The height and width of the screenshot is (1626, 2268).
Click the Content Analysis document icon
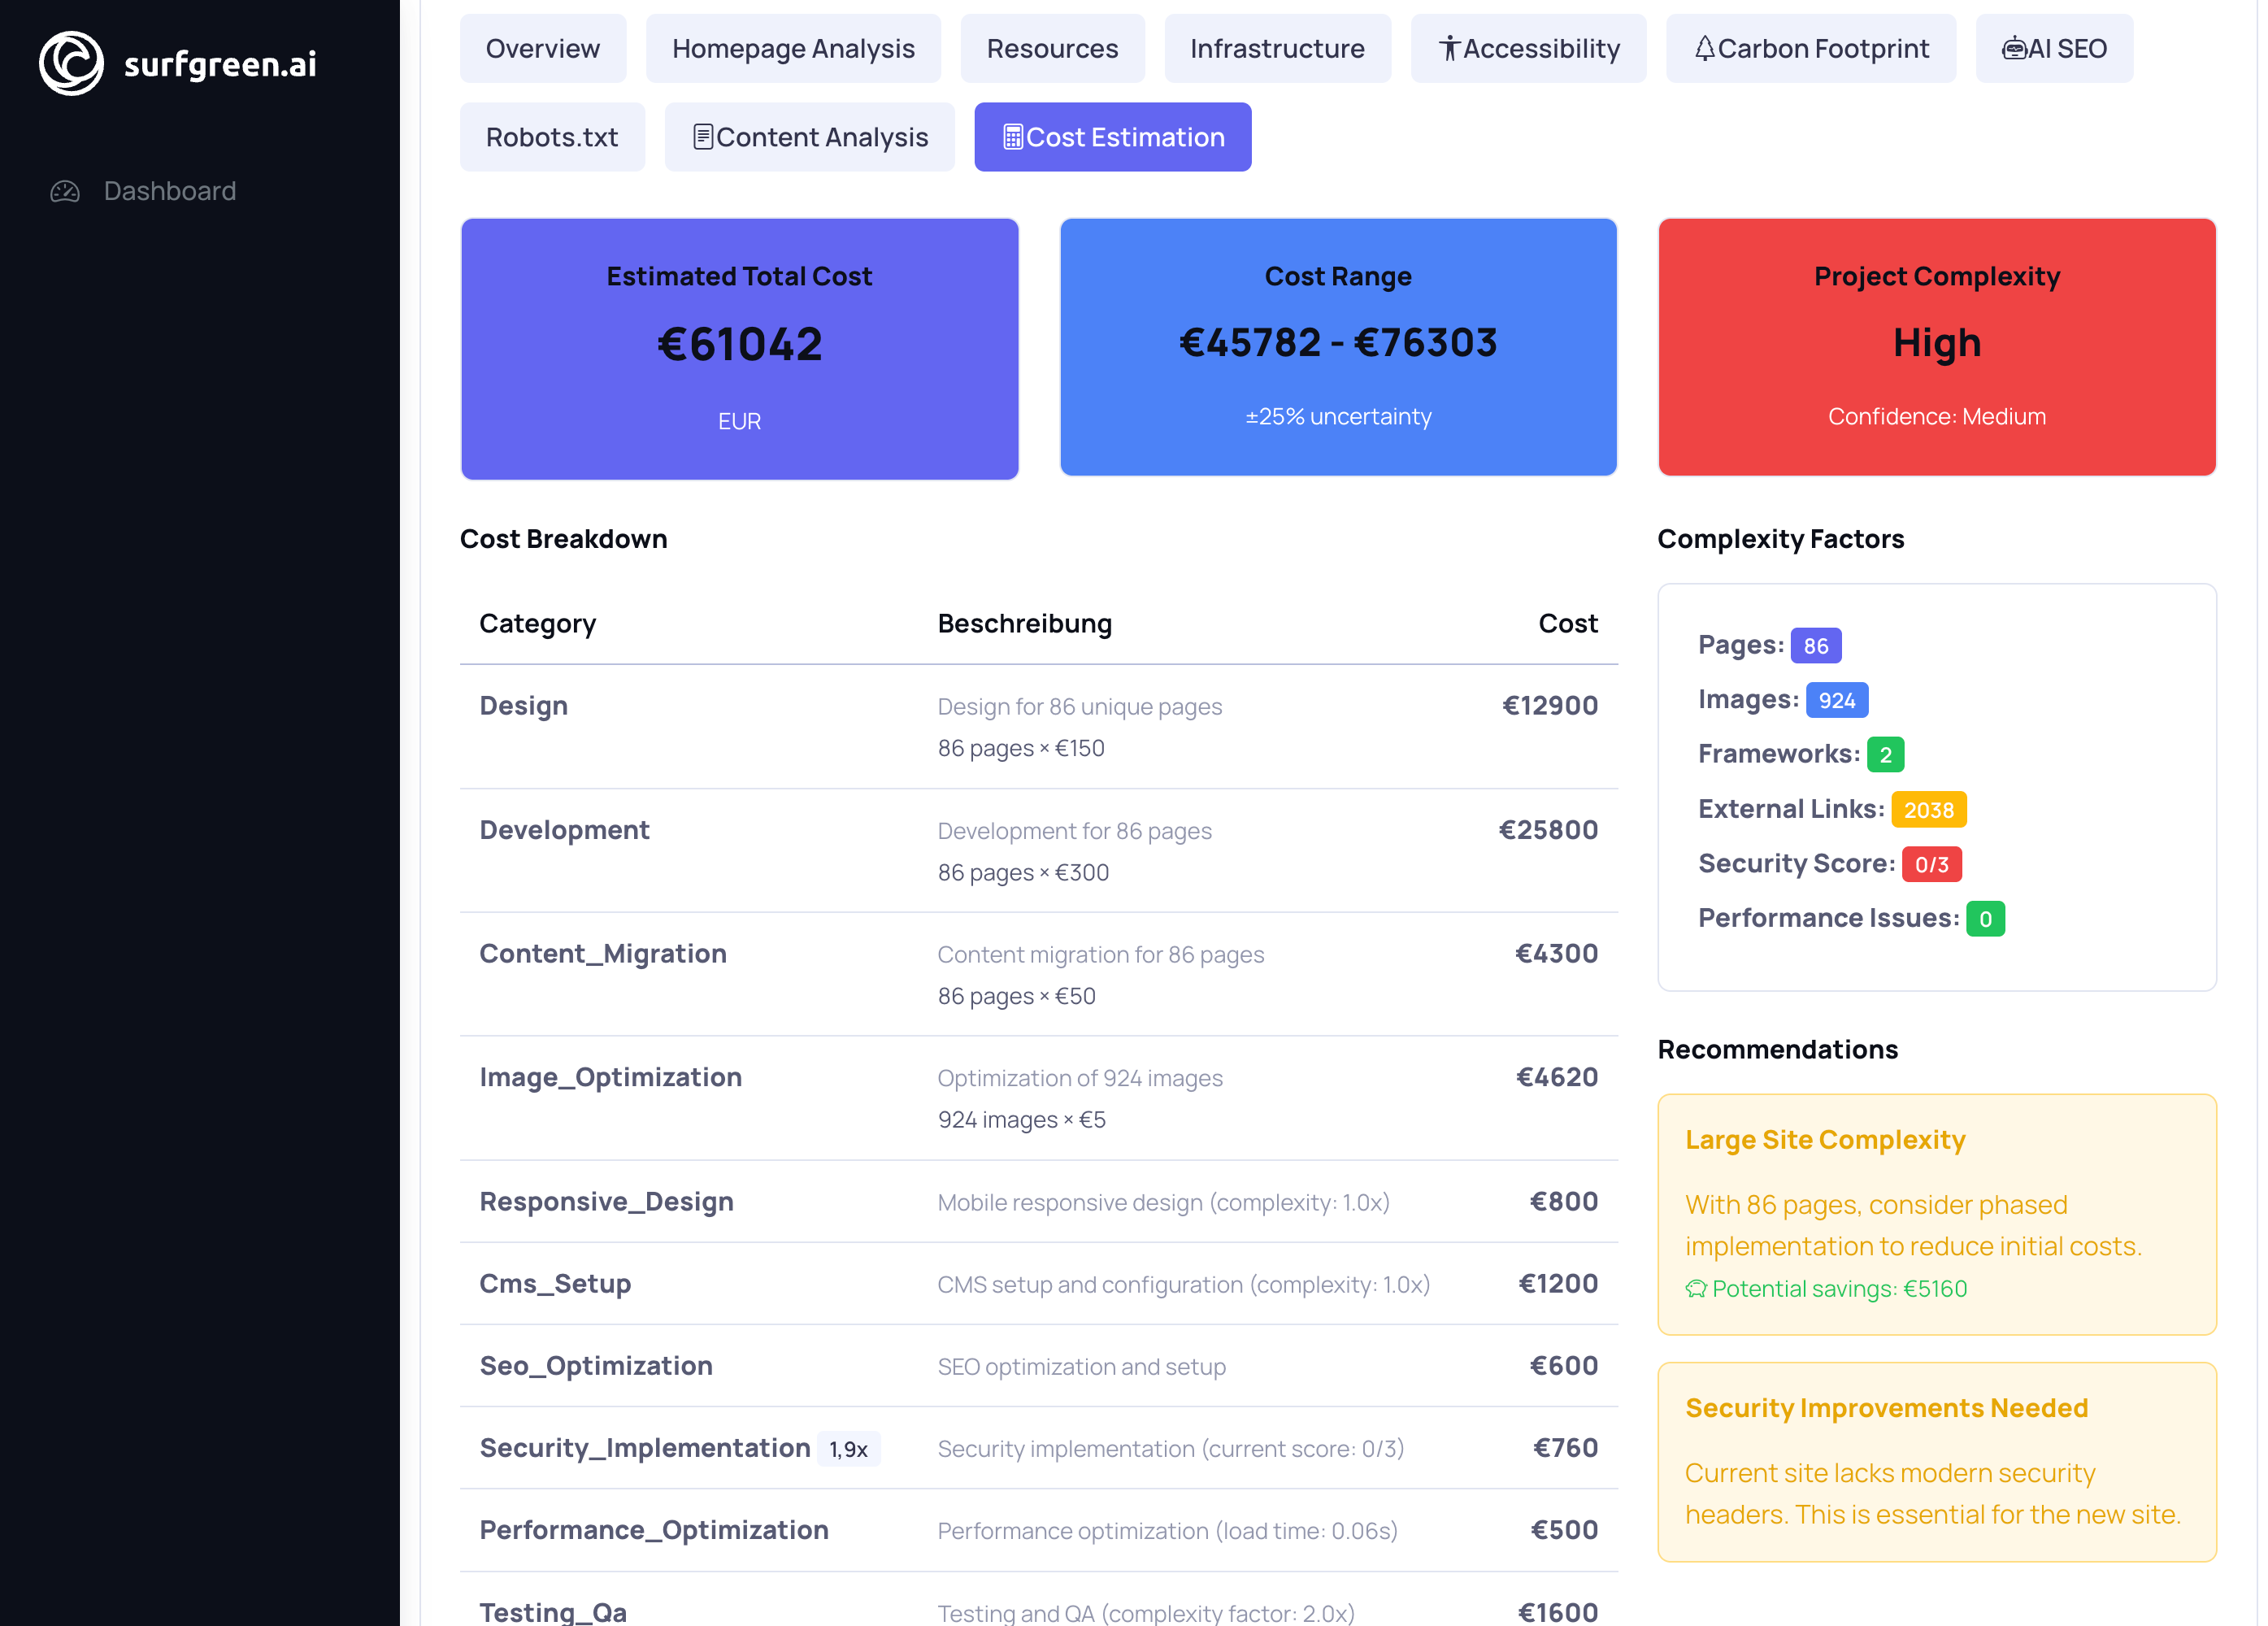pos(703,137)
